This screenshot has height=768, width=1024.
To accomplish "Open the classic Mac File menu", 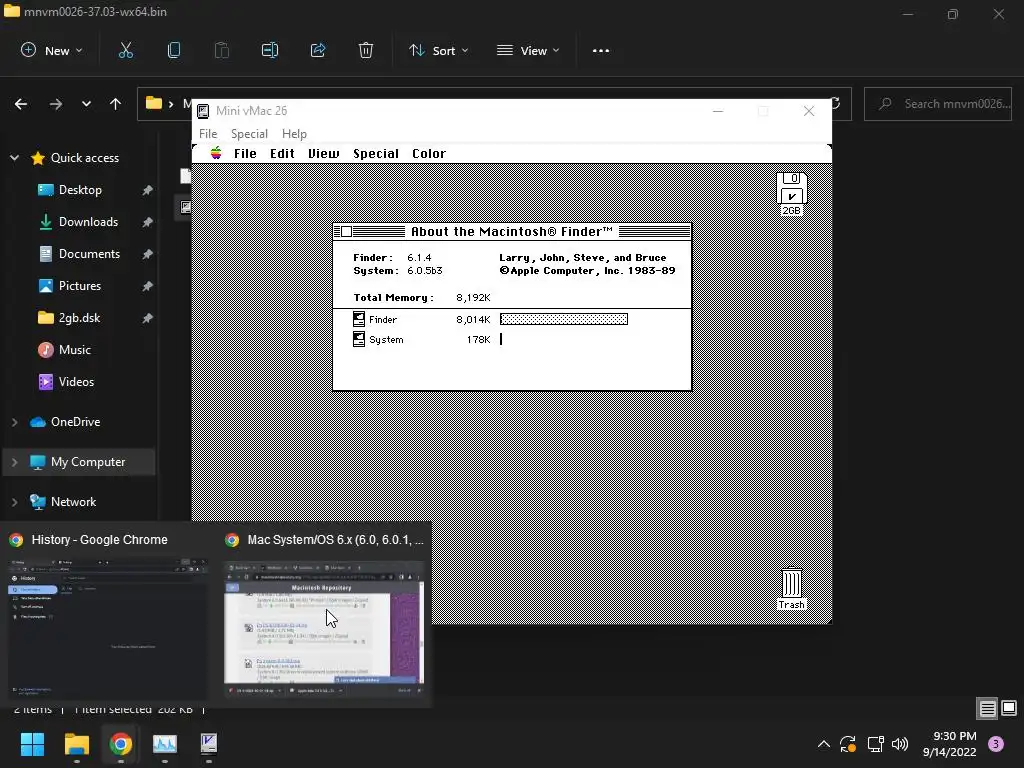I will pos(245,153).
